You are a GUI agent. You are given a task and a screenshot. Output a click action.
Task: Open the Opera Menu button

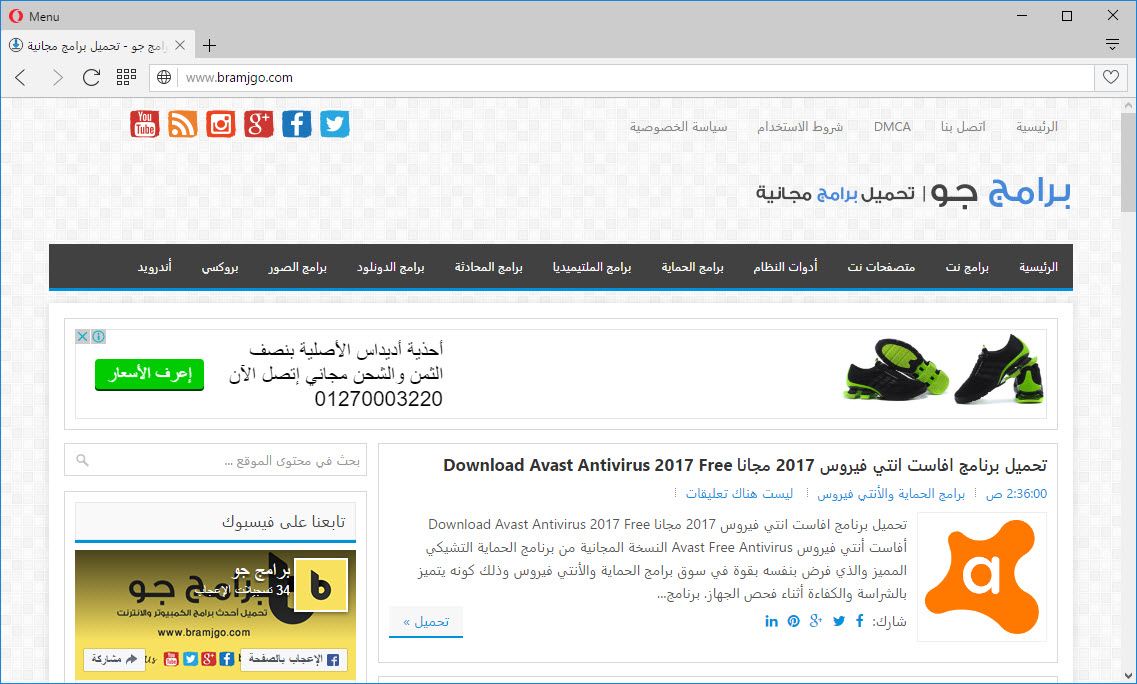34,16
